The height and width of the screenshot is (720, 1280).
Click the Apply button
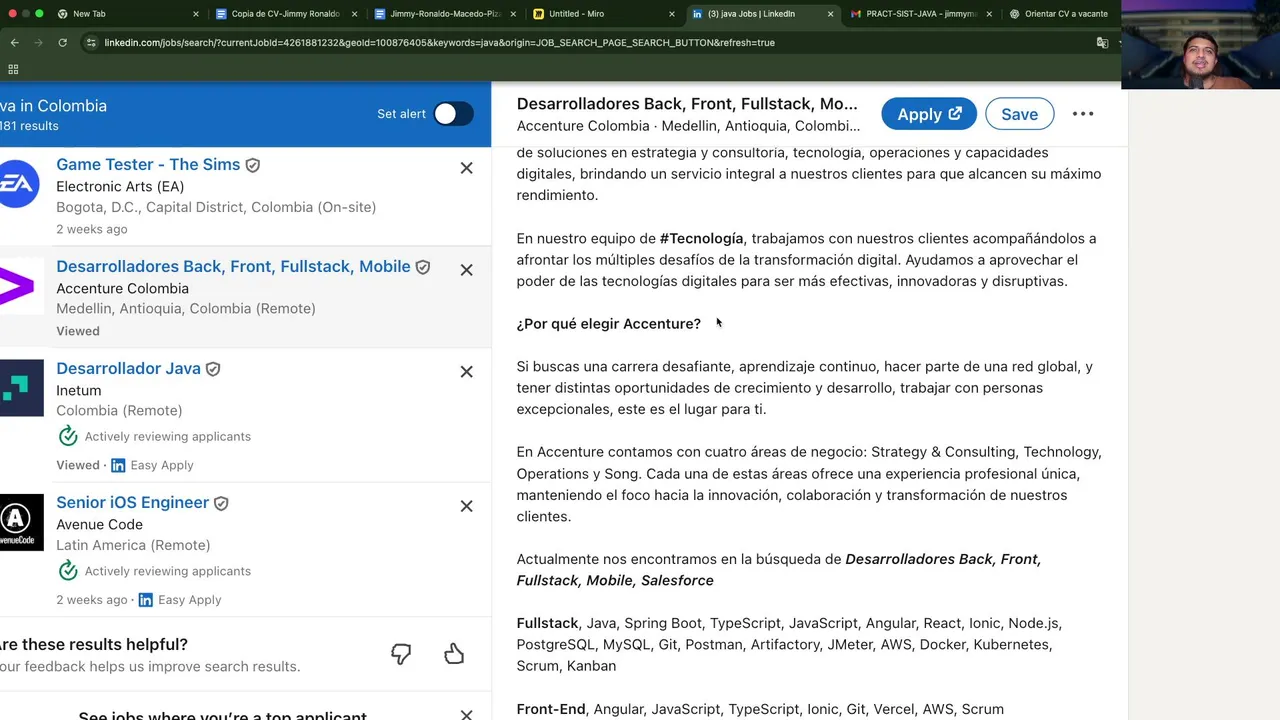click(x=929, y=114)
